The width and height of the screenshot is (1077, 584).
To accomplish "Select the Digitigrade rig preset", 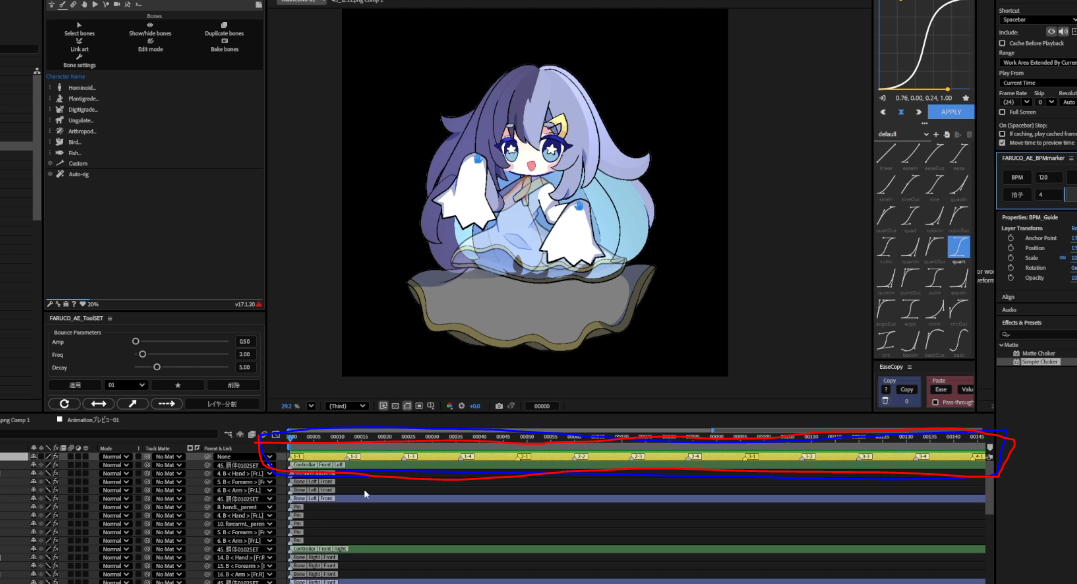I will [77, 109].
